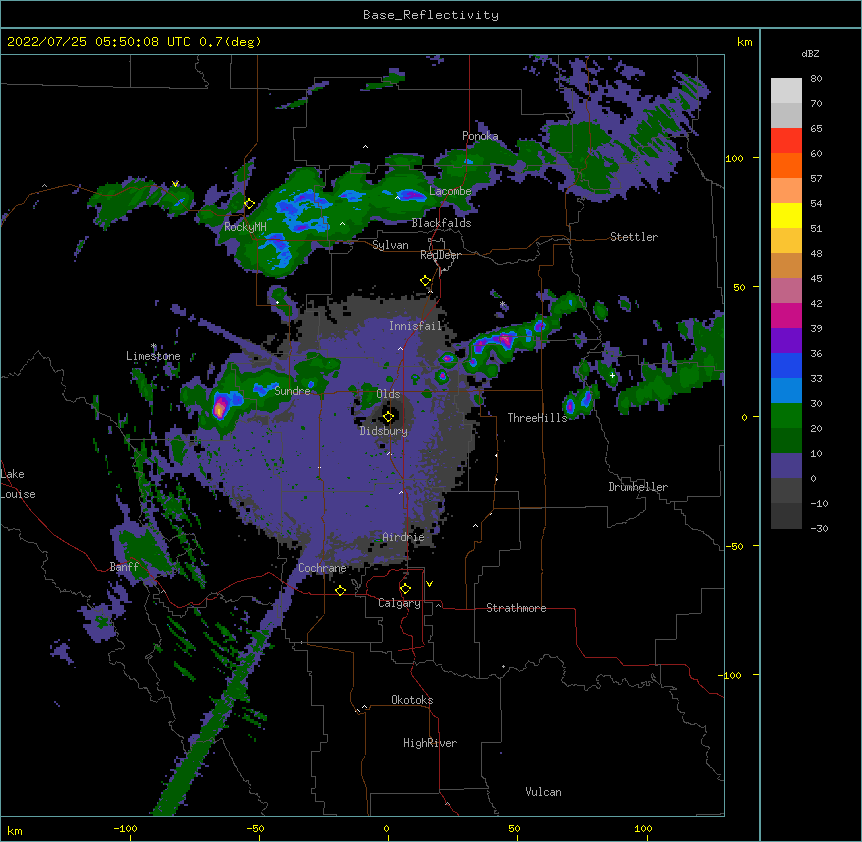Click the RockyMH town label
Image resolution: width=862 pixels, height=842 pixels.
click(245, 227)
